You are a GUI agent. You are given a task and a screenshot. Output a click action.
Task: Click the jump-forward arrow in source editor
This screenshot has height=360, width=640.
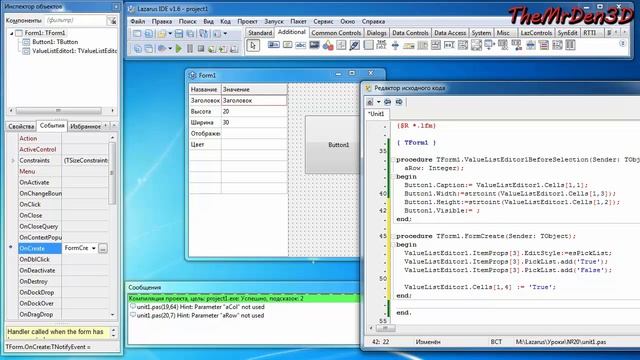tap(399, 102)
